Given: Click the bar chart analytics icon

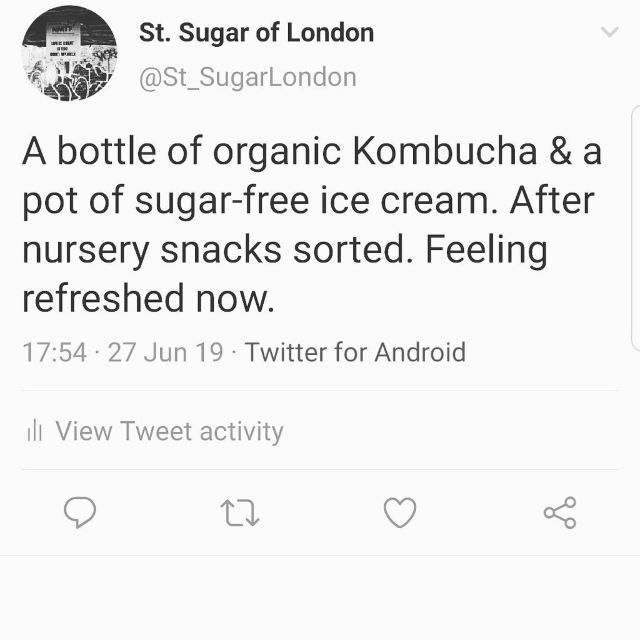Looking at the screenshot, I should (35, 431).
